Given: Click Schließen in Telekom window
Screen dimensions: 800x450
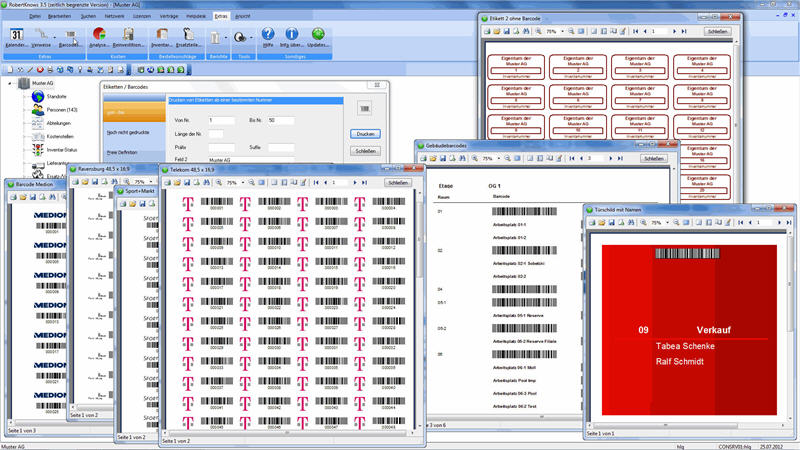Looking at the screenshot, I should [397, 182].
